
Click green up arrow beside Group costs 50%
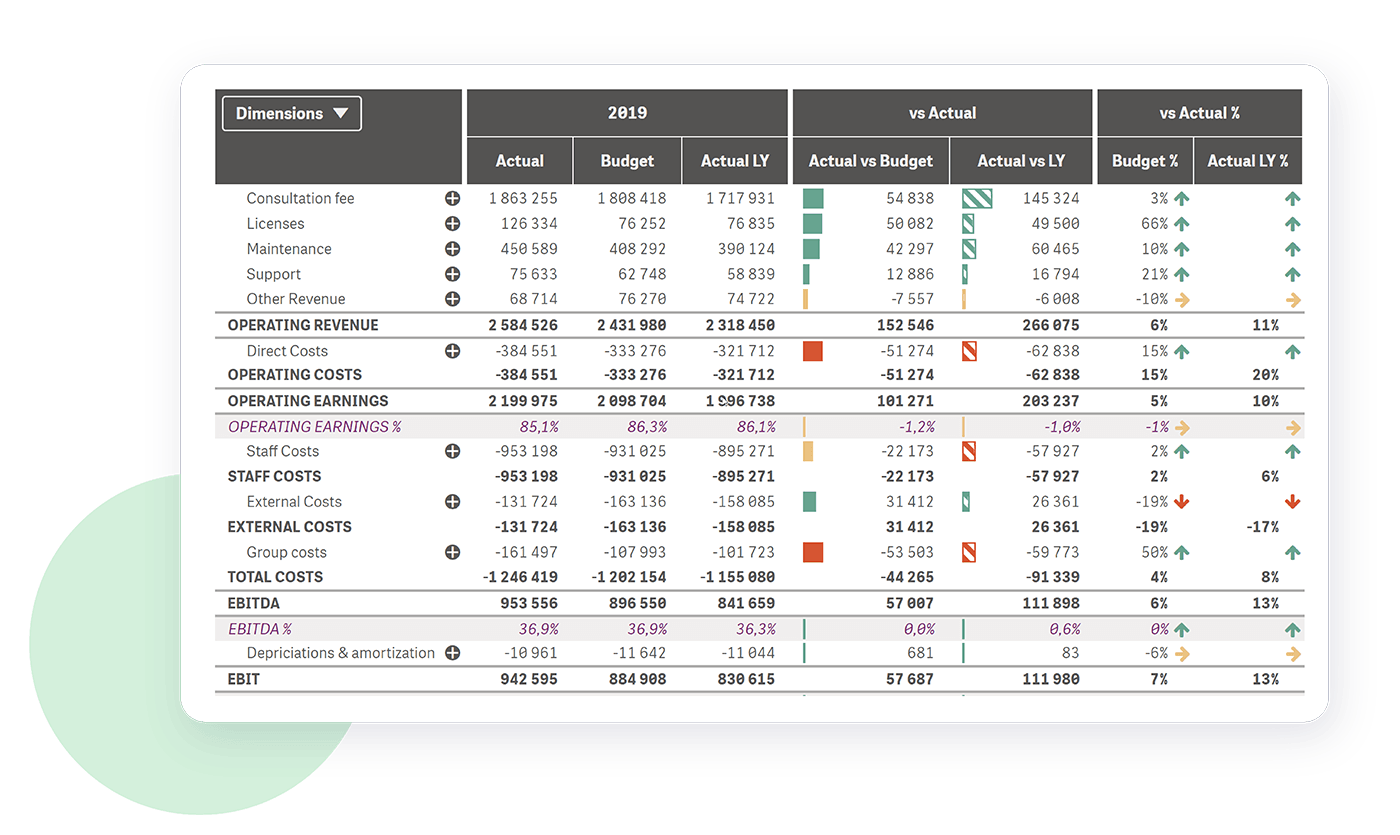point(1182,552)
